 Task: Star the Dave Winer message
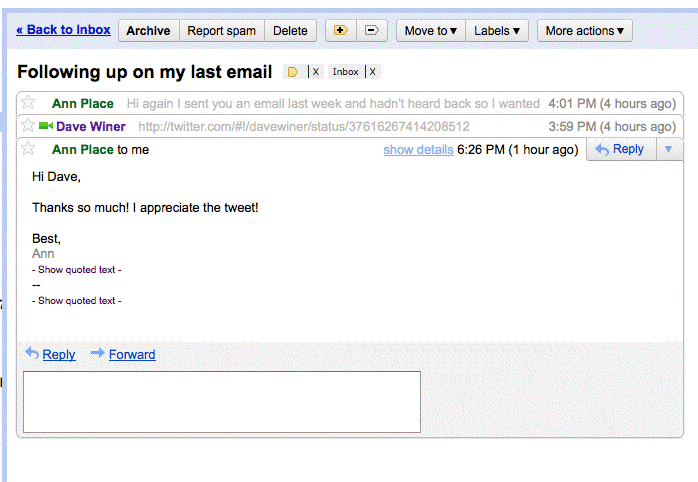(29, 126)
